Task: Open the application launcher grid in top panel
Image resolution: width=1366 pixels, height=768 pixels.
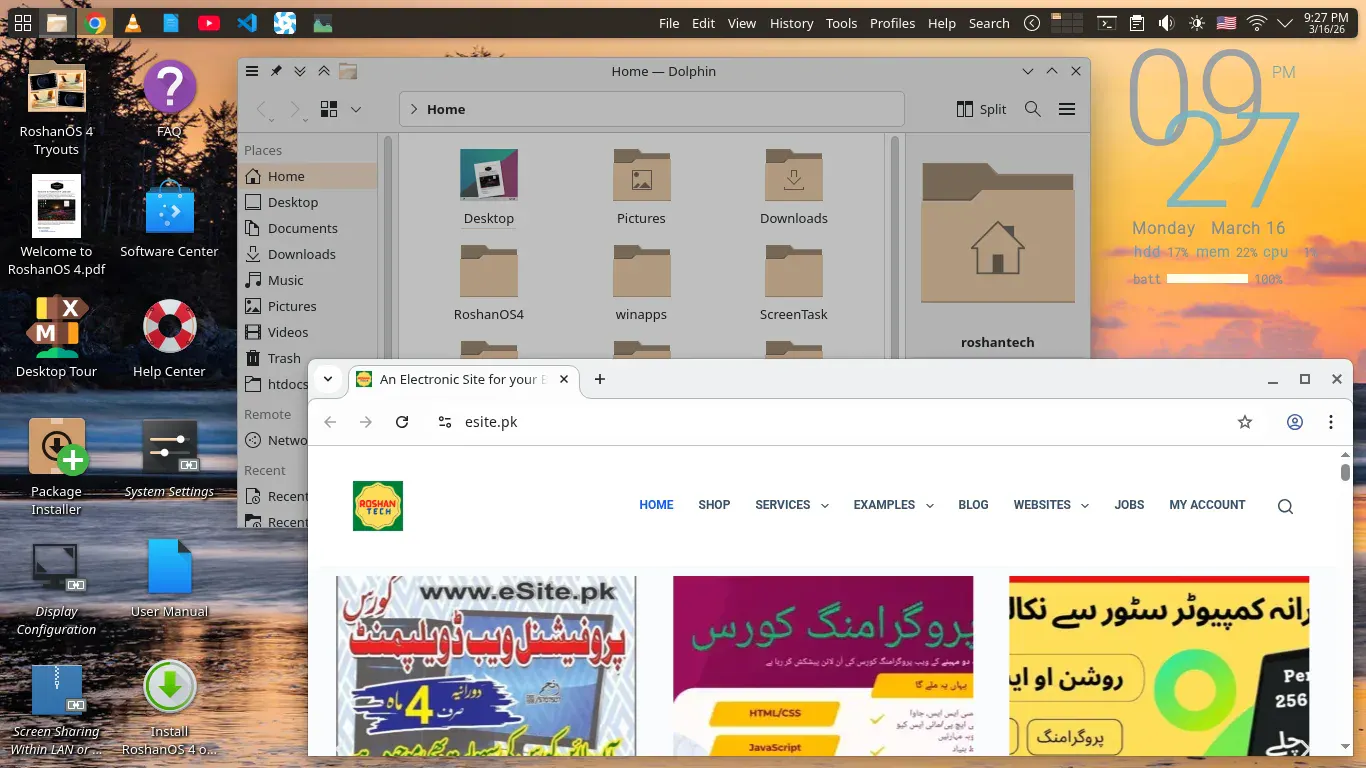Action: point(22,22)
